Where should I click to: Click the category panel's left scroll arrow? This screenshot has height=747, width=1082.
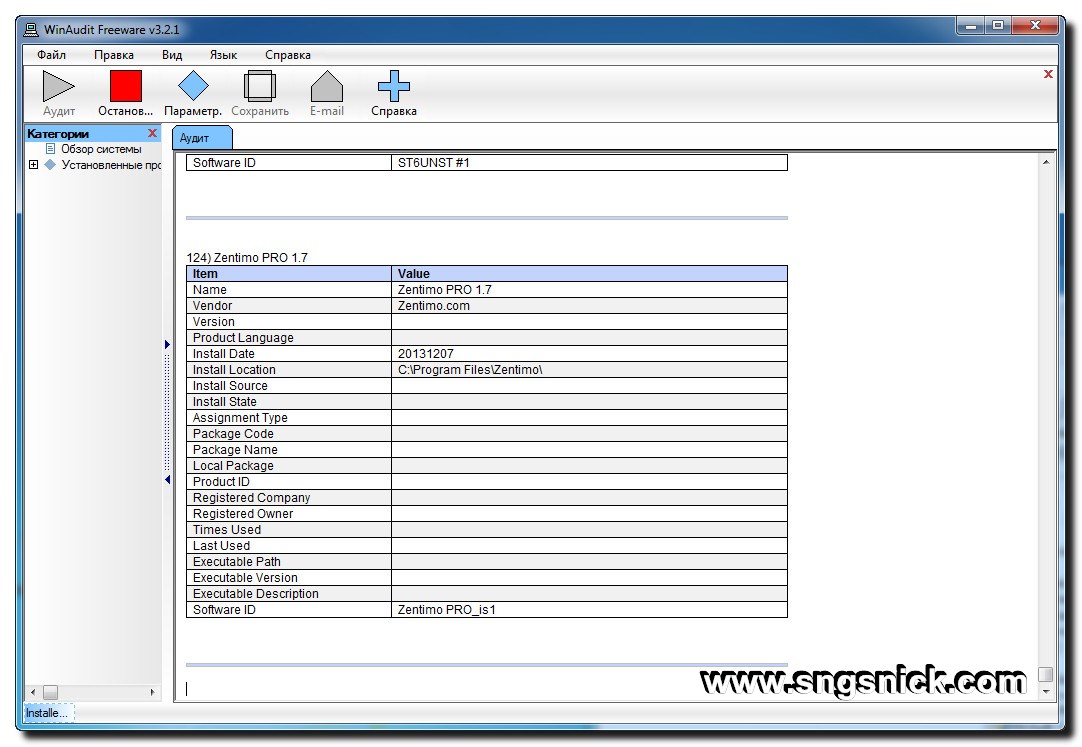[x=32, y=692]
